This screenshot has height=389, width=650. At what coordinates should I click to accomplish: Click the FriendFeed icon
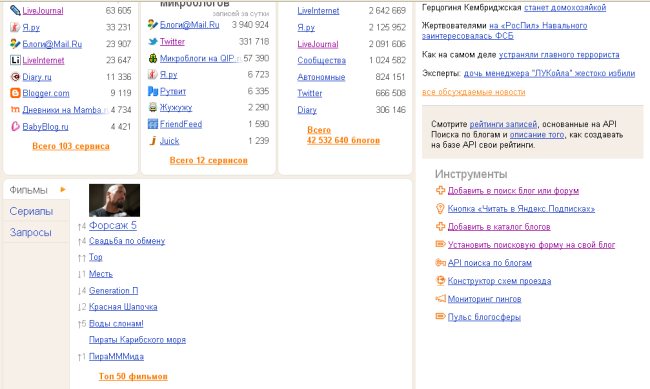coord(153,124)
